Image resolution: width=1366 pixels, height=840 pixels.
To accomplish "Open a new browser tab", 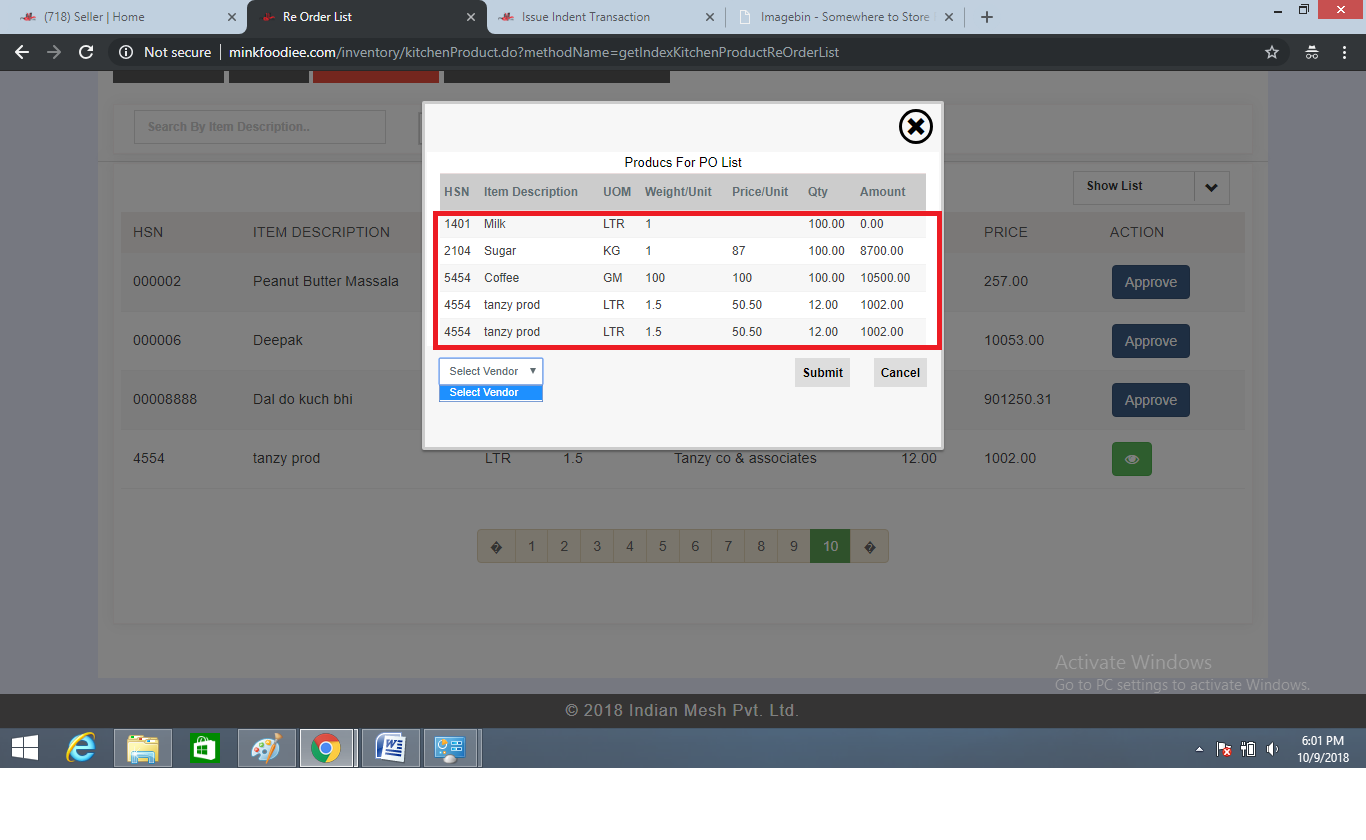I will pyautogui.click(x=987, y=17).
